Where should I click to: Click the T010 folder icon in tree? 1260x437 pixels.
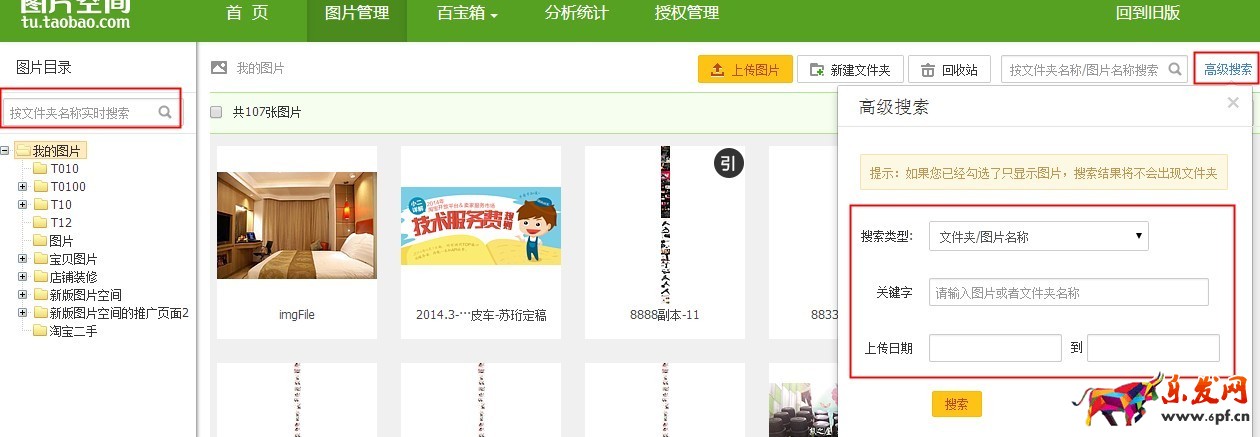41,169
